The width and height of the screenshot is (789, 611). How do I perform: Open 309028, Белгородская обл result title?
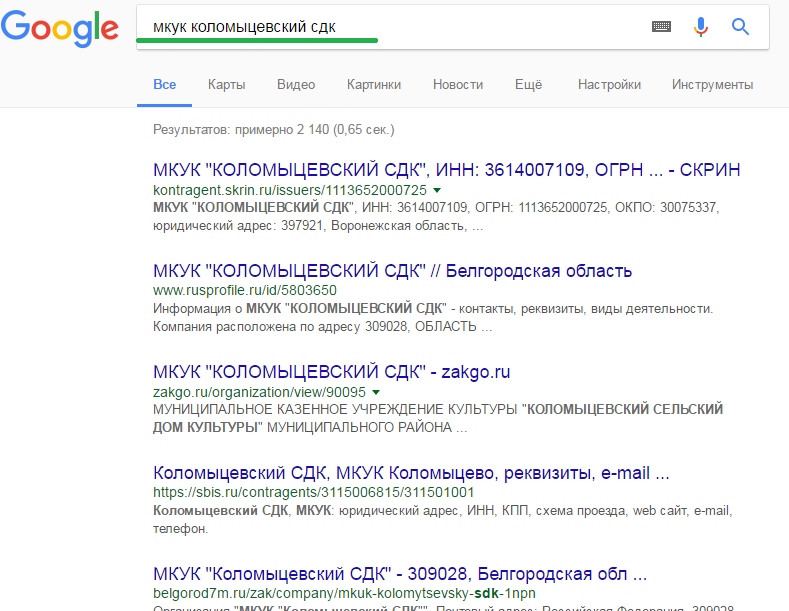400,574
